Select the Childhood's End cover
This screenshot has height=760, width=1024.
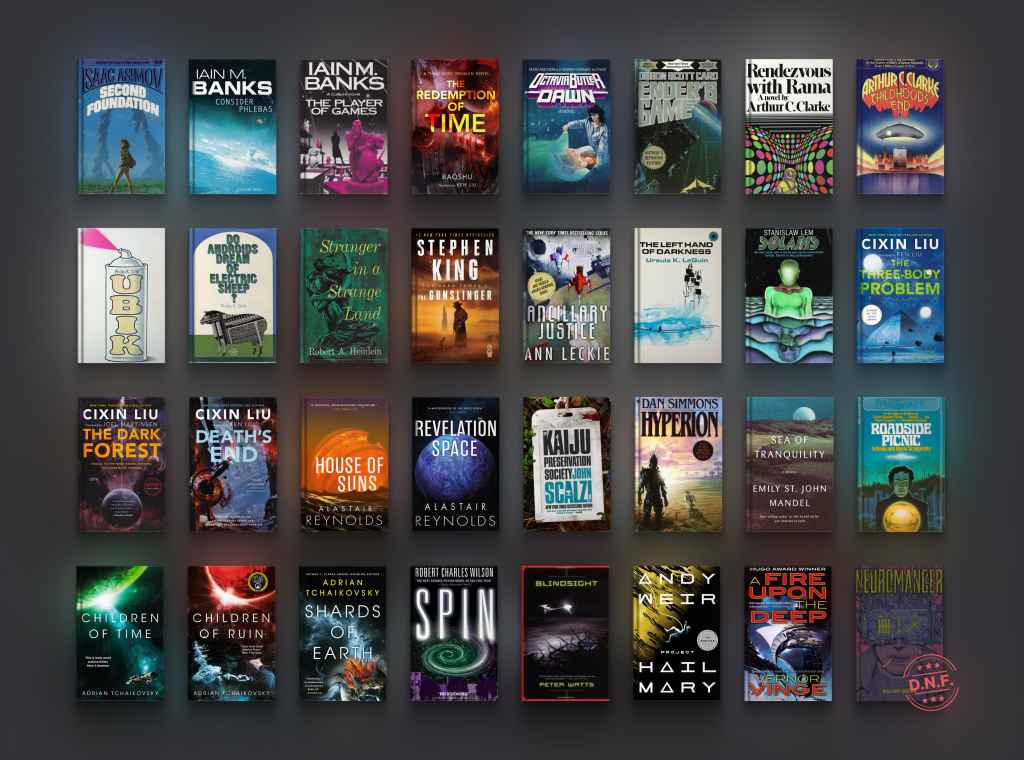point(899,122)
